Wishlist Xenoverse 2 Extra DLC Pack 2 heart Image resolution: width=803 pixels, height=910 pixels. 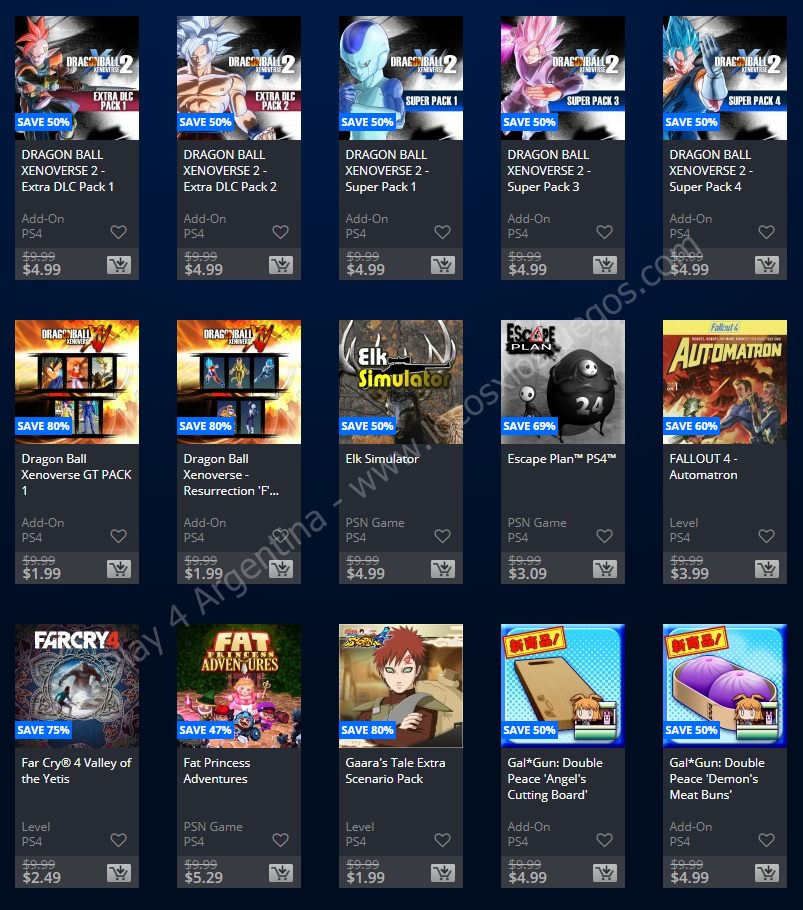pos(281,232)
